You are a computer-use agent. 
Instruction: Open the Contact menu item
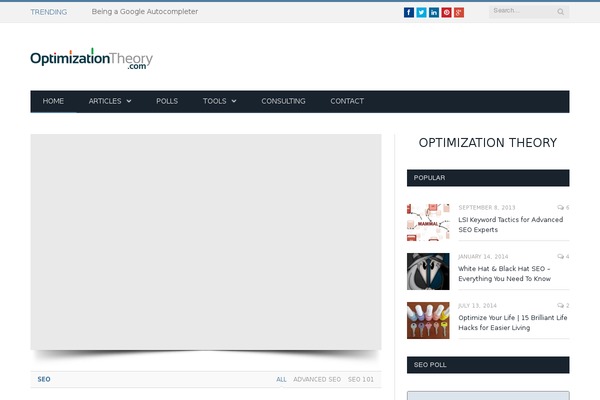(347, 101)
